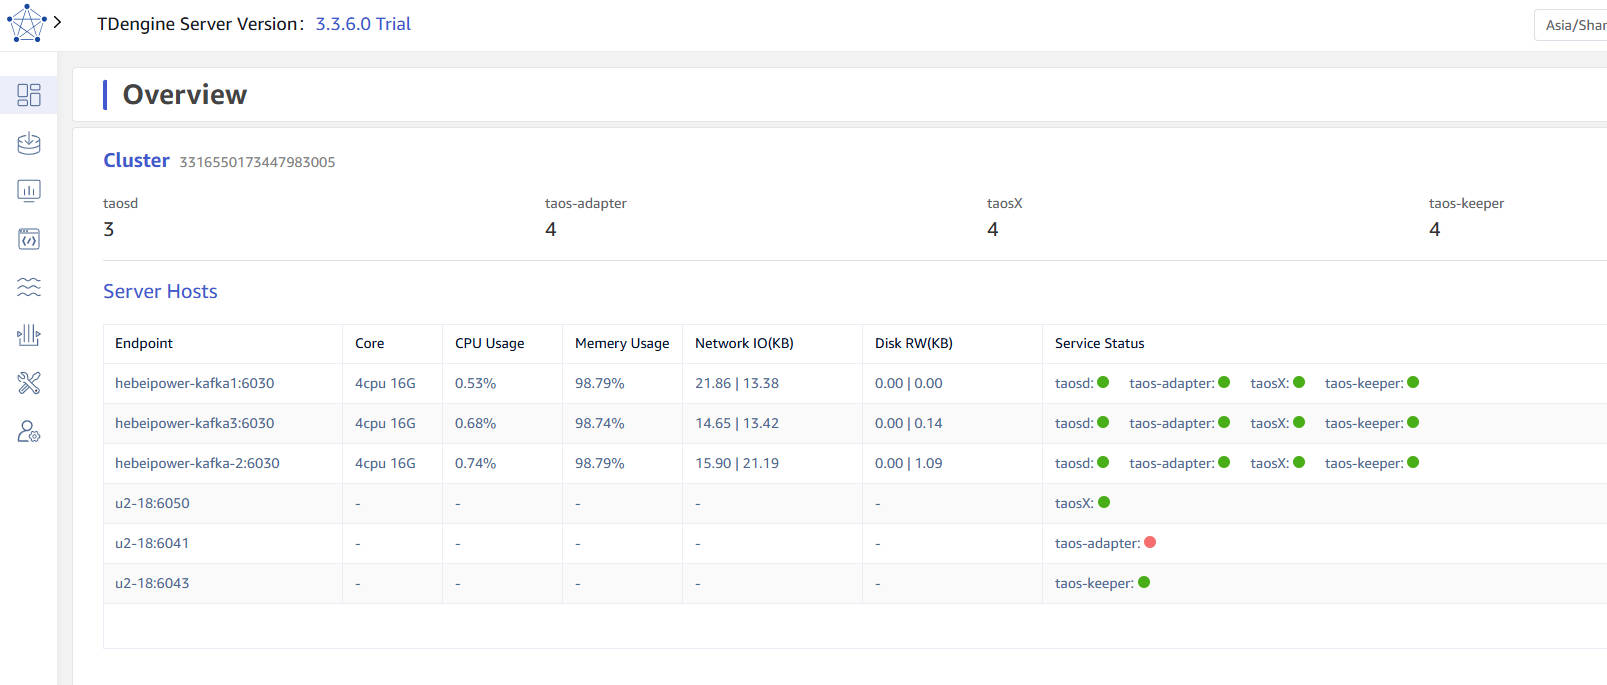The width and height of the screenshot is (1607, 685).
Task: Click the TDengine star logo
Action: [26, 23]
